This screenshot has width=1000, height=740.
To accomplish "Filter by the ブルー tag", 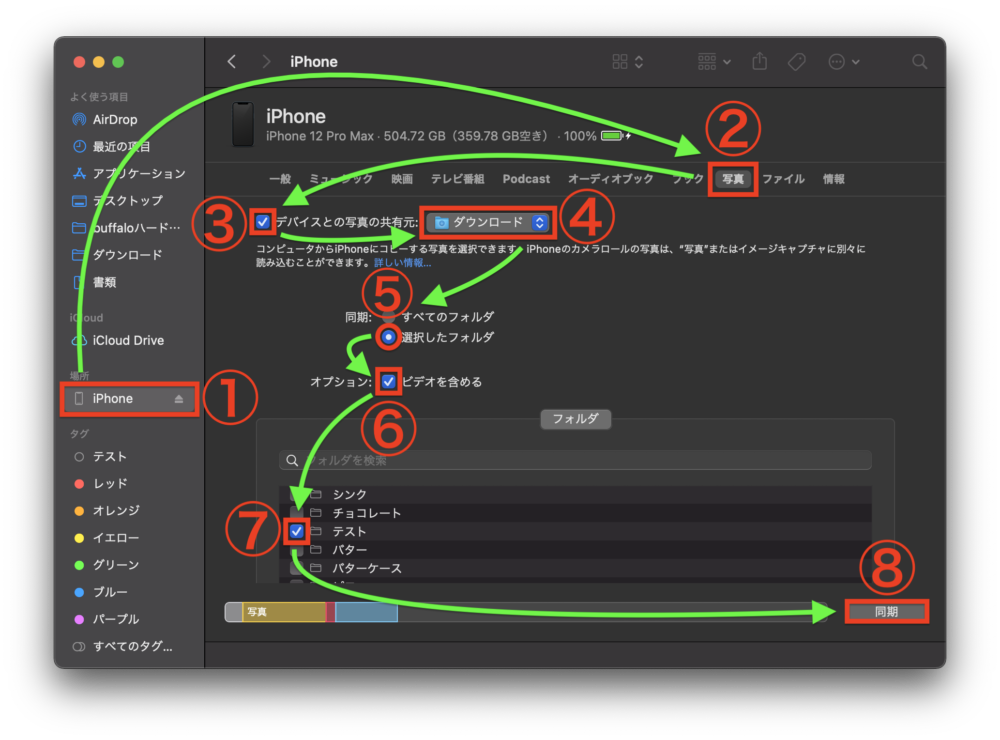I will (101, 592).
